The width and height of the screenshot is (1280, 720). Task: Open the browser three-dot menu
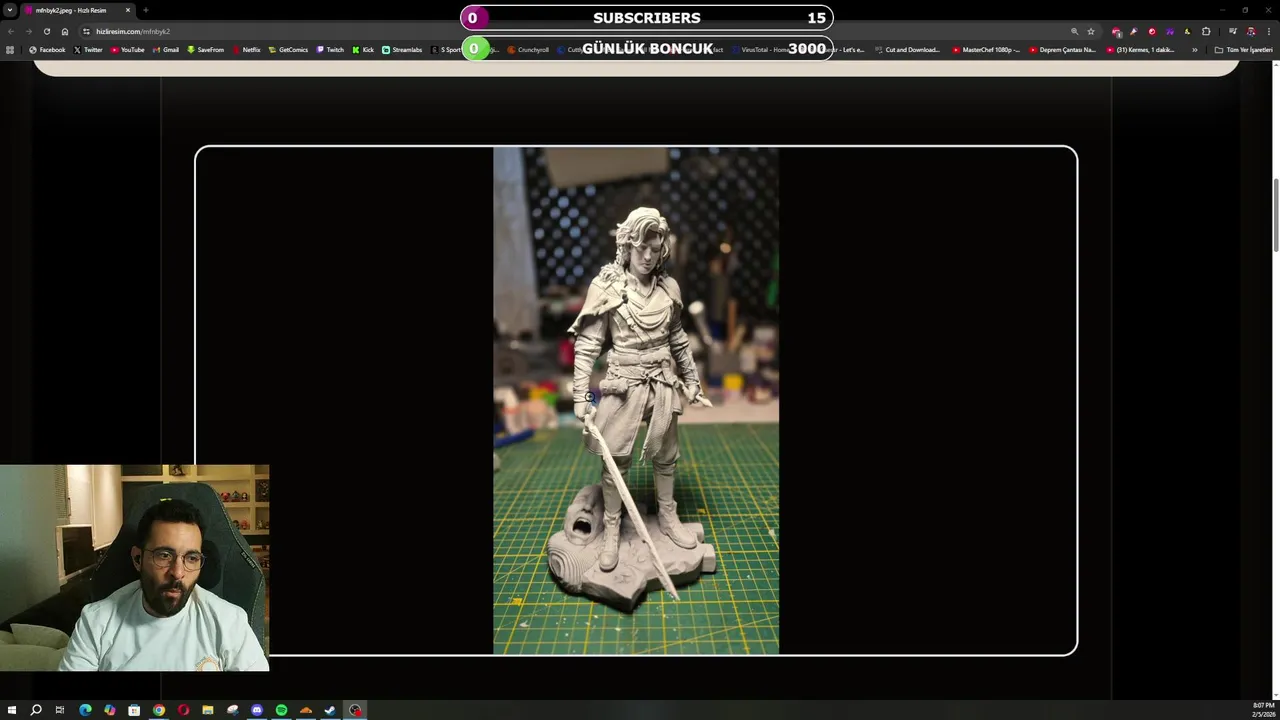tap(1268, 31)
